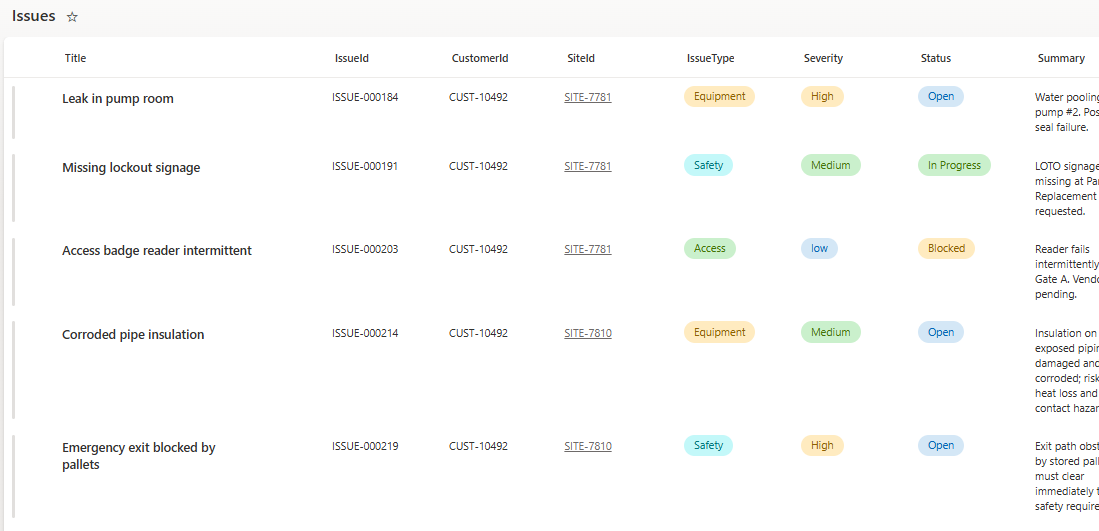This screenshot has height=531, width=1099.
Task: Select the Summary column header
Action: pyautogui.click(x=1060, y=58)
